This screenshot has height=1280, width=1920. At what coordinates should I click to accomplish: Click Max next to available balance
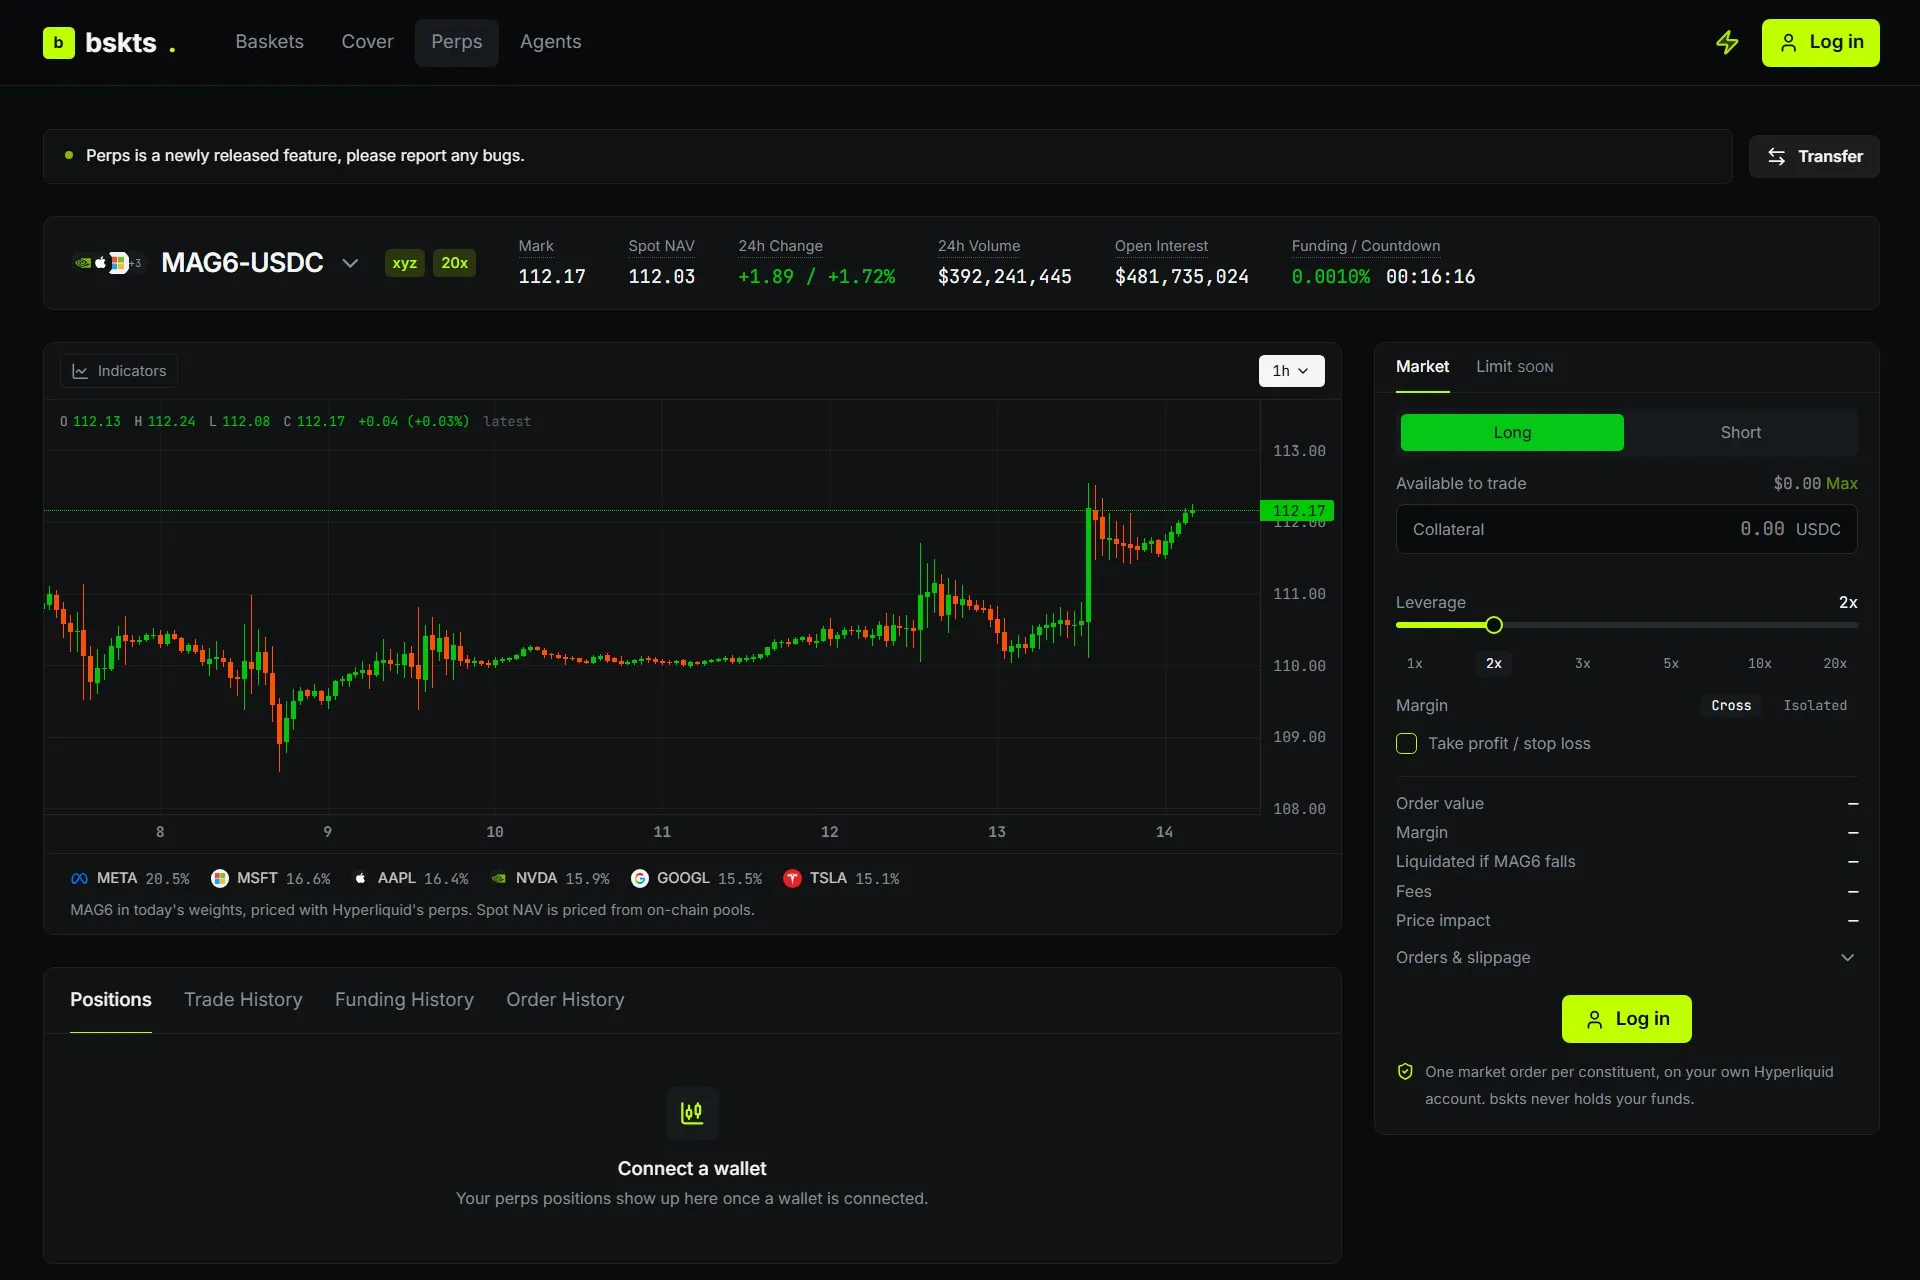1842,484
